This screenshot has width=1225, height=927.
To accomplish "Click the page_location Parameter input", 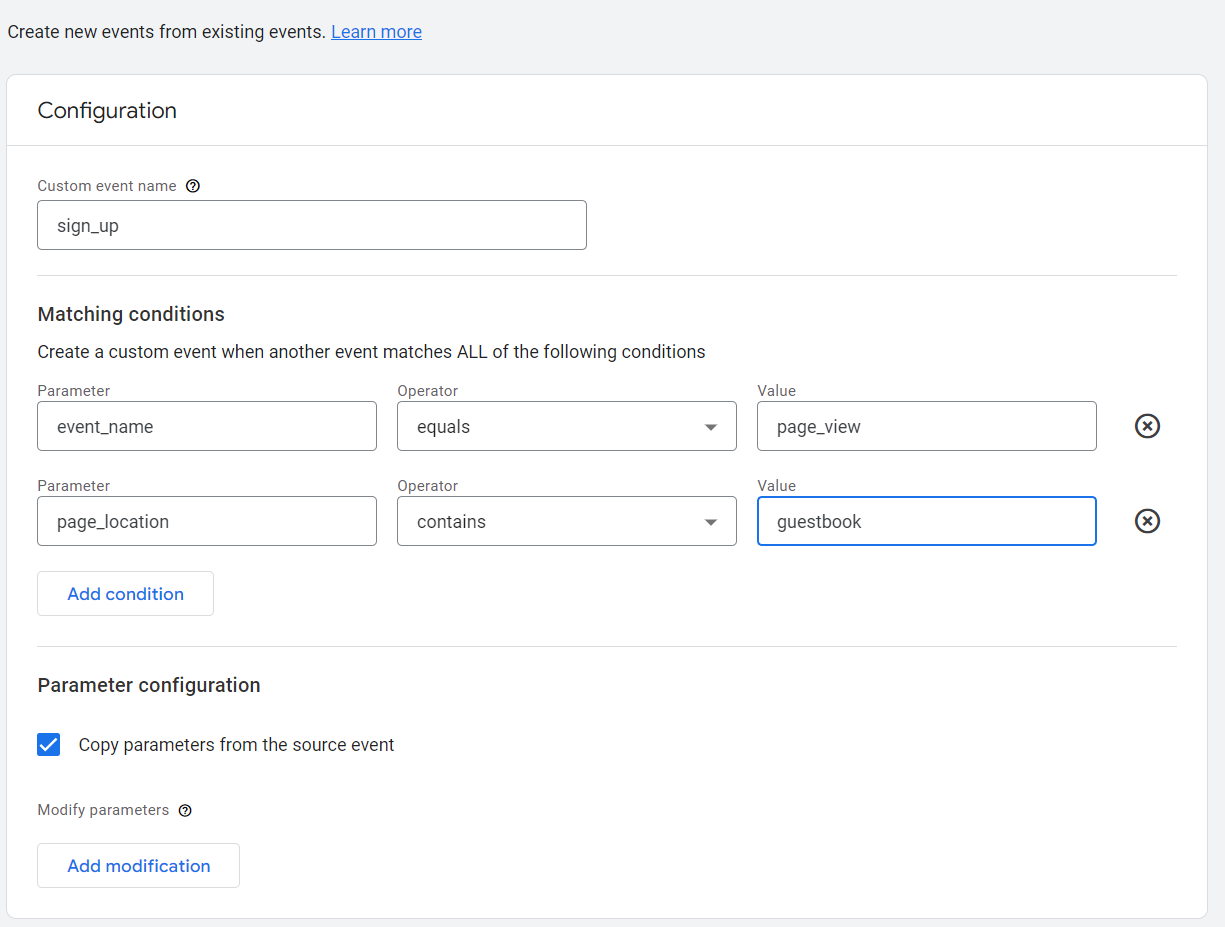I will point(206,522).
